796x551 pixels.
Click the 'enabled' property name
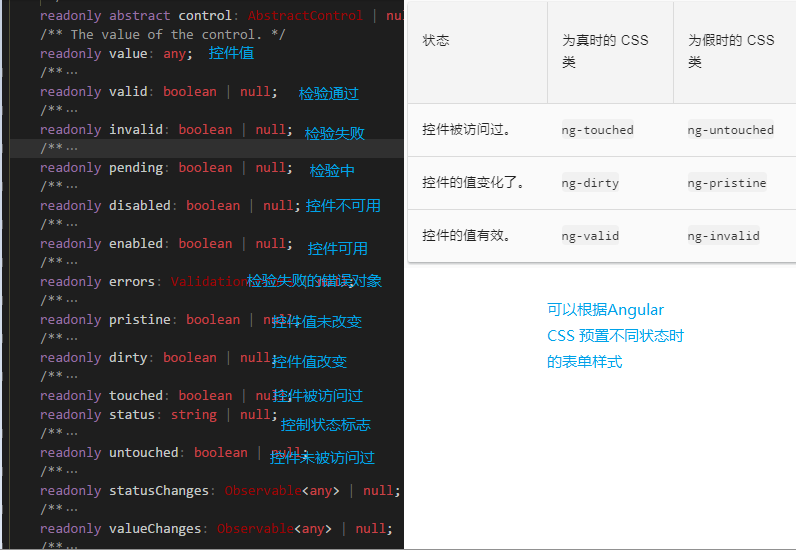click(x=136, y=244)
